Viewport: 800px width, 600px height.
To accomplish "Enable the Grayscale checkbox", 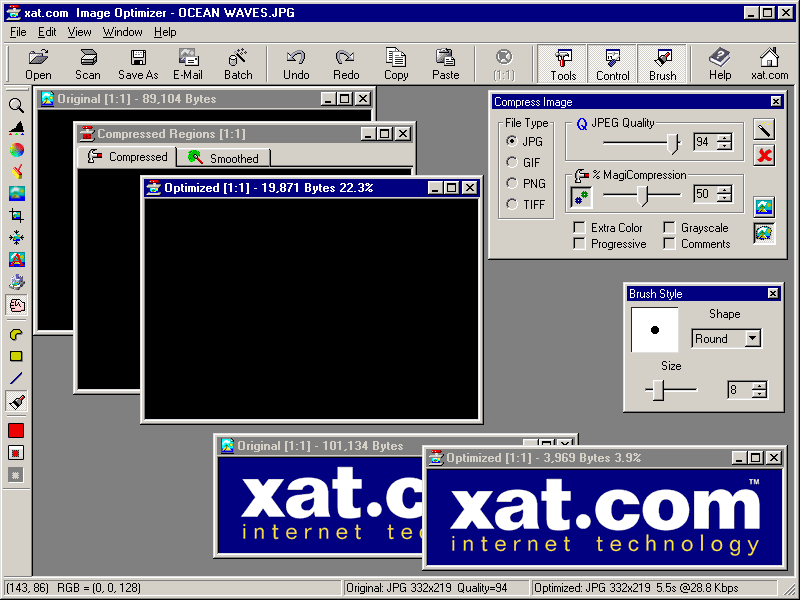I will tap(669, 227).
